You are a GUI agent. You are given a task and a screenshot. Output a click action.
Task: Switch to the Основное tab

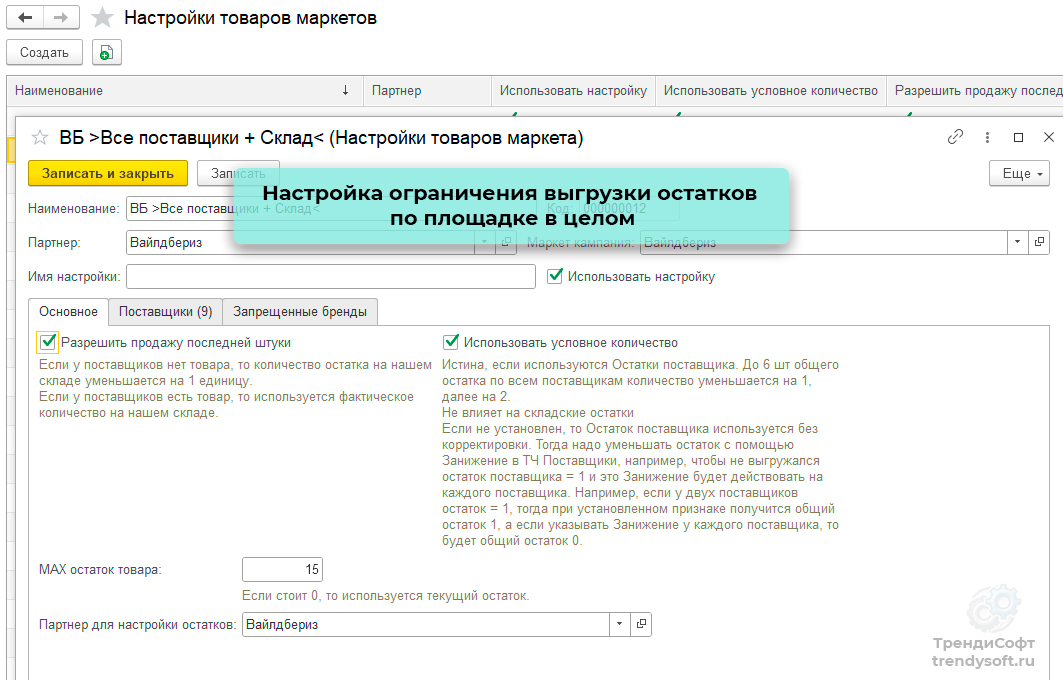(68, 312)
